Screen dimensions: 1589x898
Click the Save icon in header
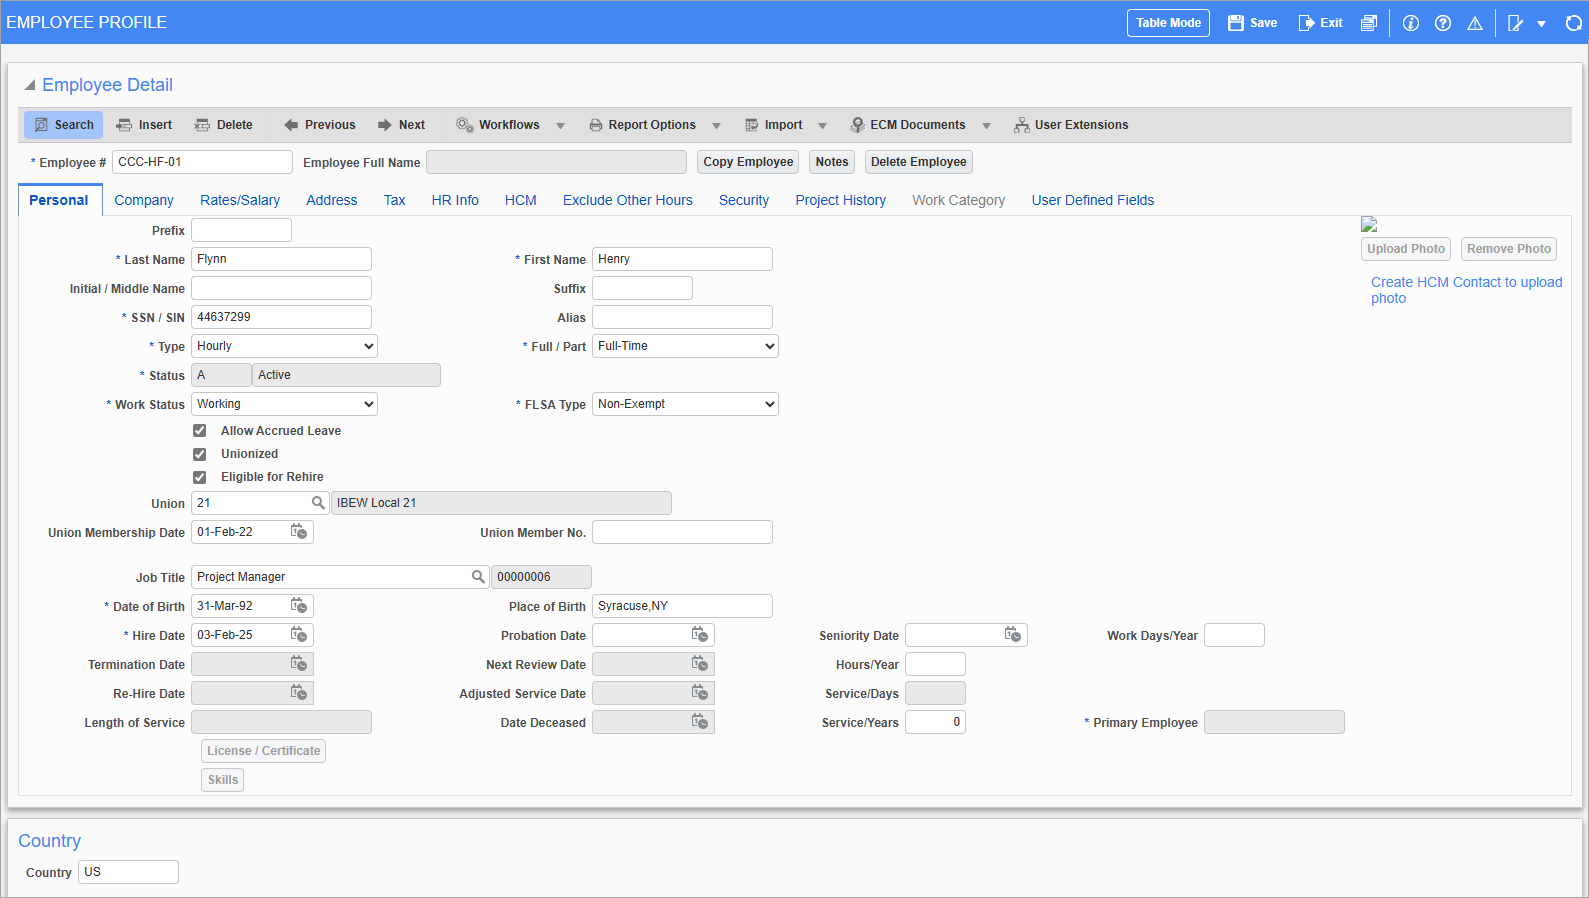click(x=1236, y=23)
